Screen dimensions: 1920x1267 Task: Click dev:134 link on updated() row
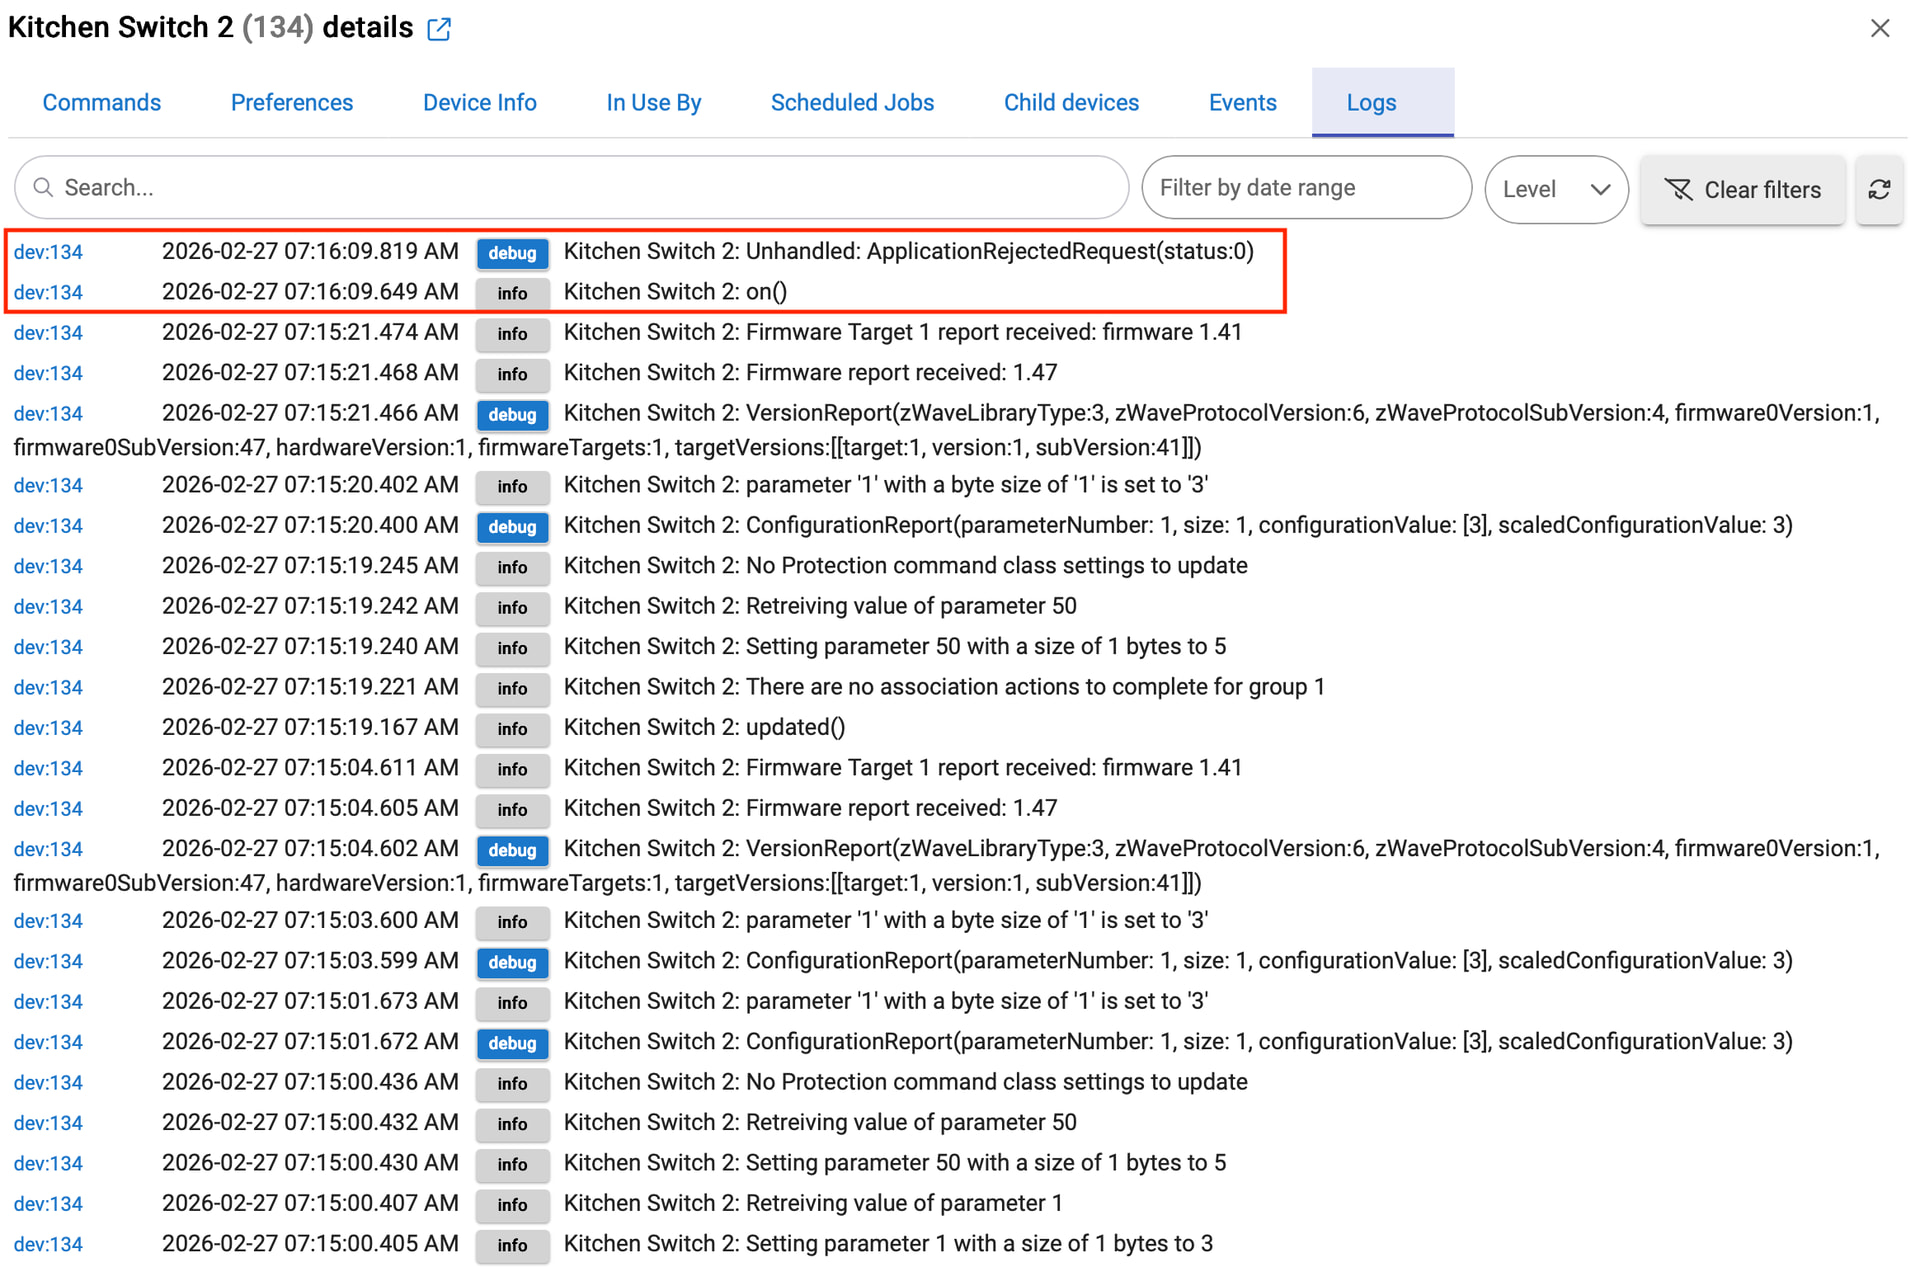[48, 728]
